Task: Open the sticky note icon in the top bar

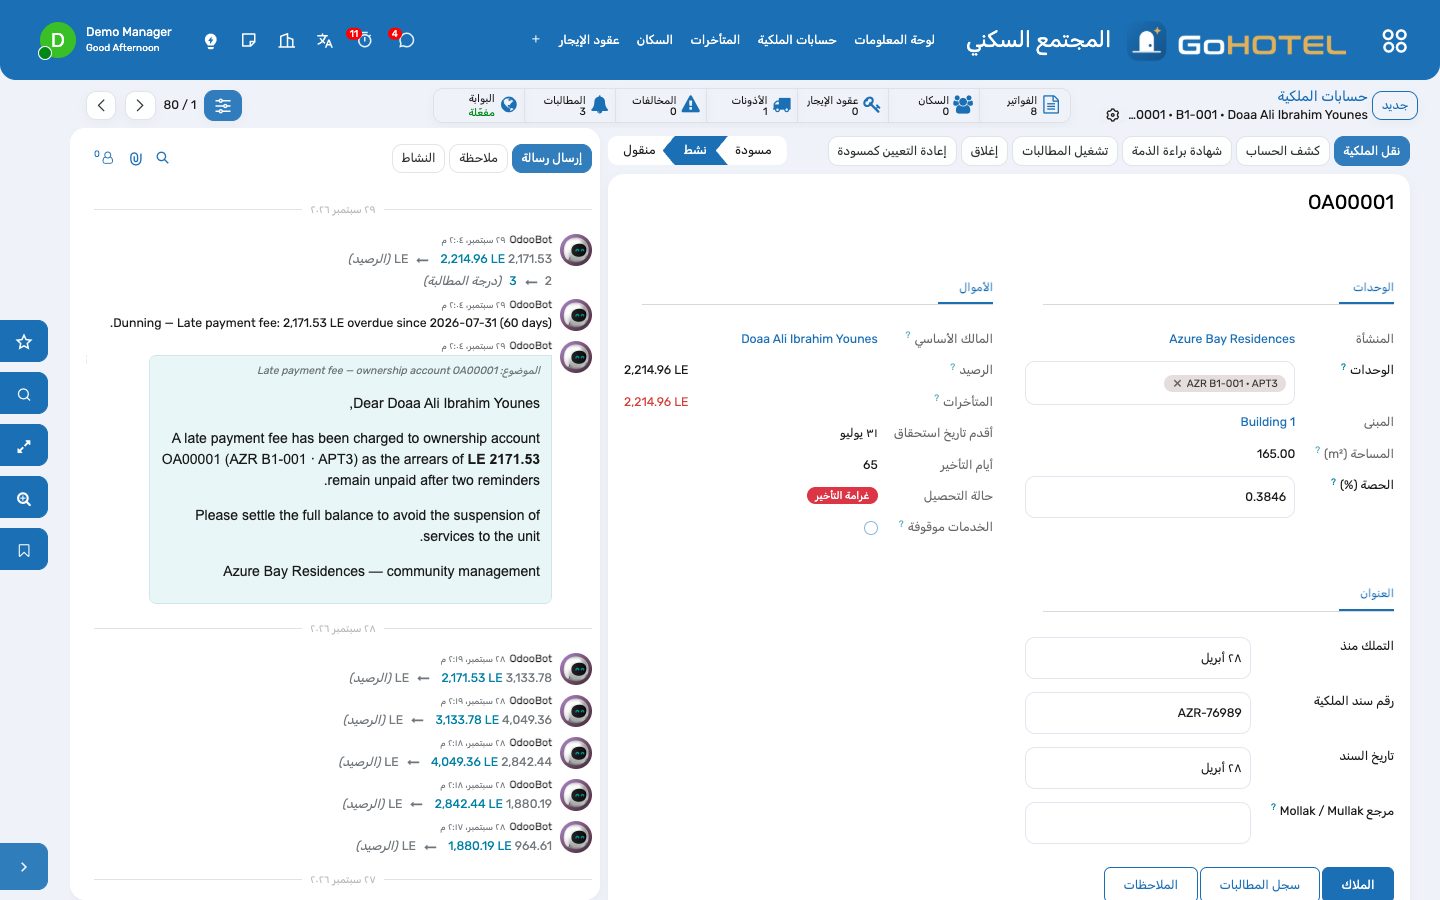Action: click(x=249, y=40)
